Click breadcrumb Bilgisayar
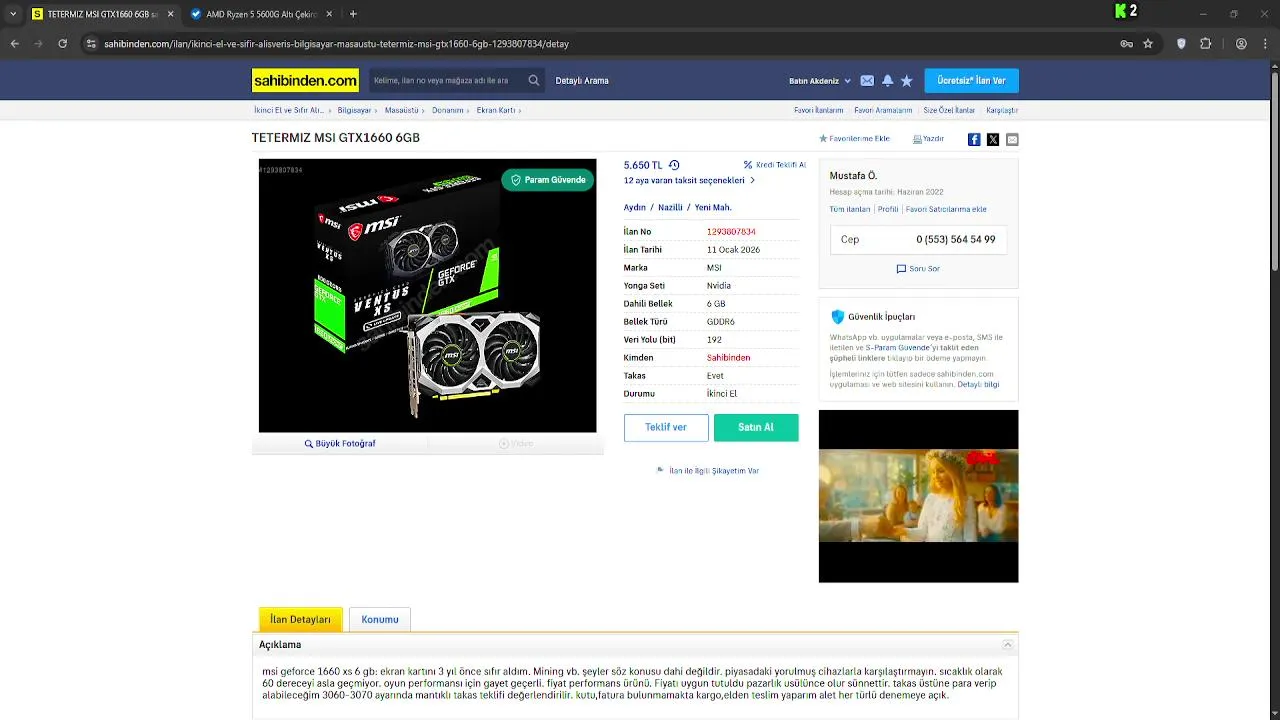 354,110
